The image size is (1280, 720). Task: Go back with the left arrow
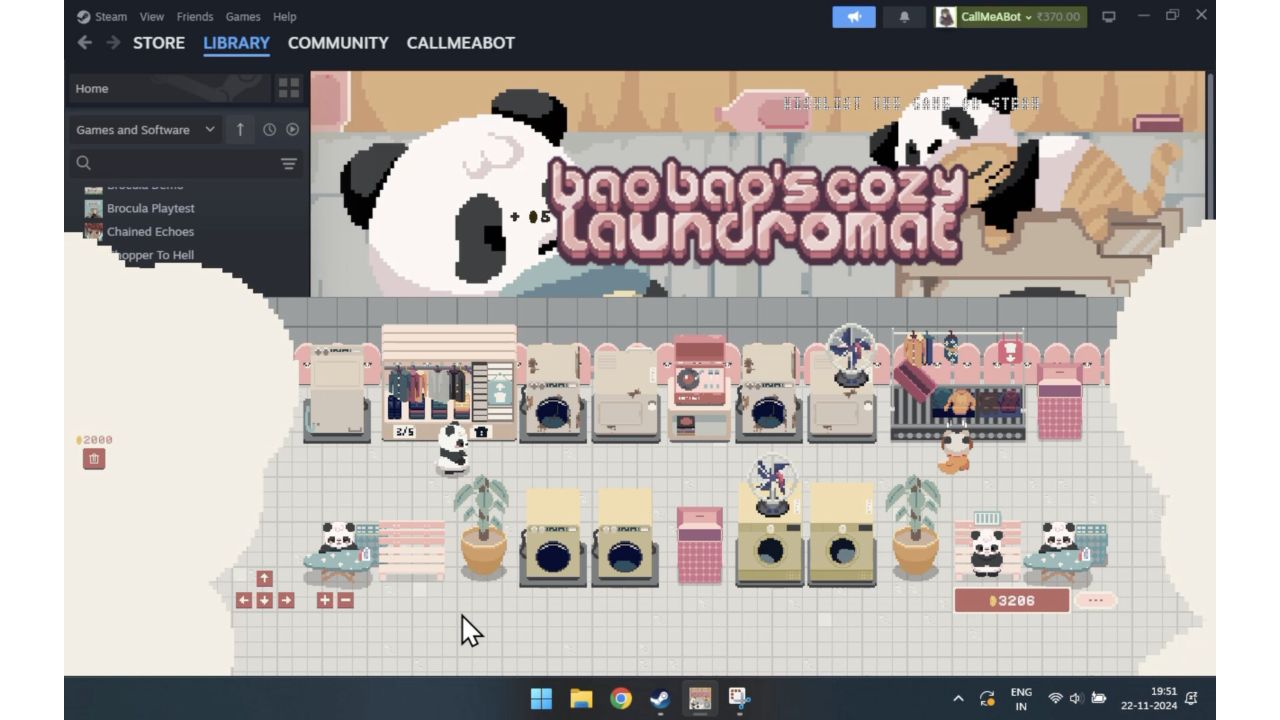[85, 43]
